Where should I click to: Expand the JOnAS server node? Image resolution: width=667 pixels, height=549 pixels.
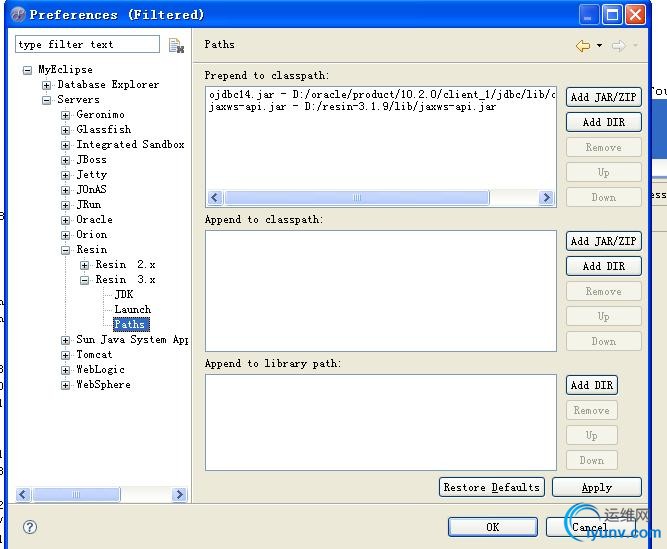pyautogui.click(x=66, y=190)
